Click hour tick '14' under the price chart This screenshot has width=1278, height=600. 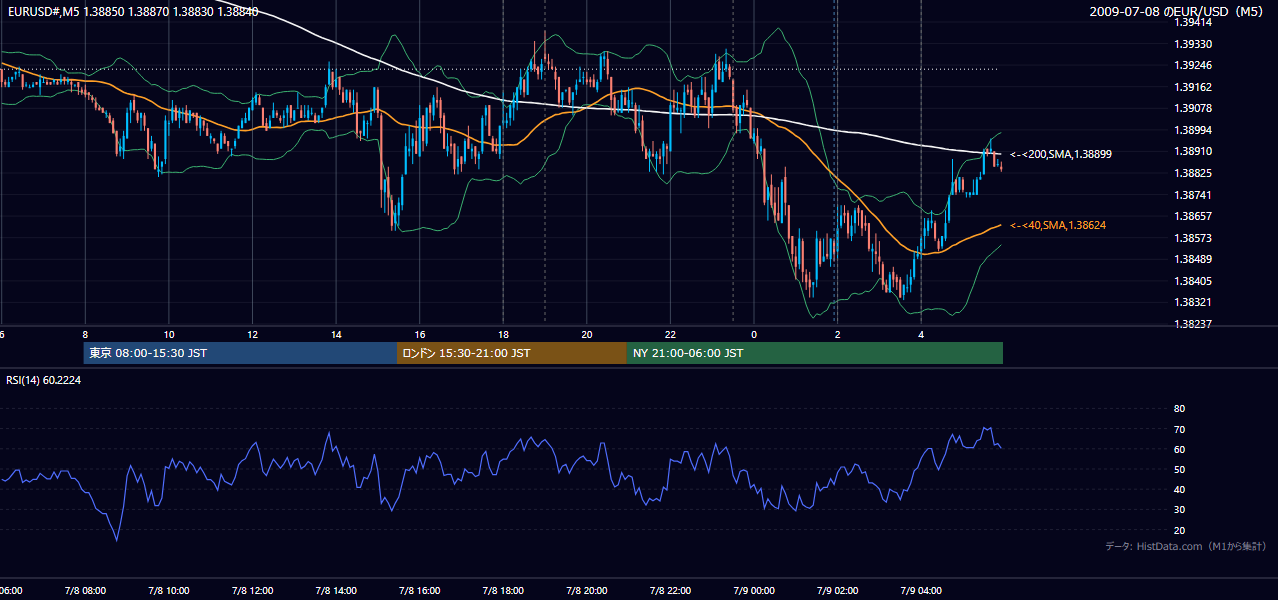(336, 335)
